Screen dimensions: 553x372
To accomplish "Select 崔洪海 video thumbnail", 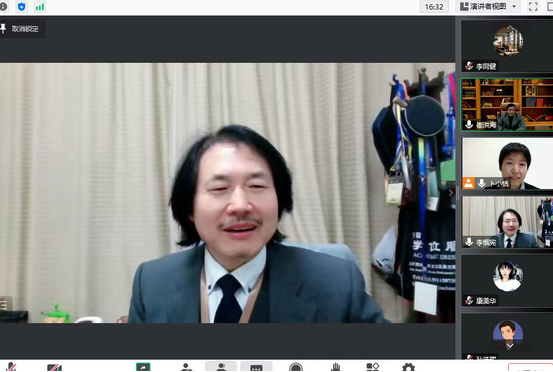I will (x=507, y=105).
